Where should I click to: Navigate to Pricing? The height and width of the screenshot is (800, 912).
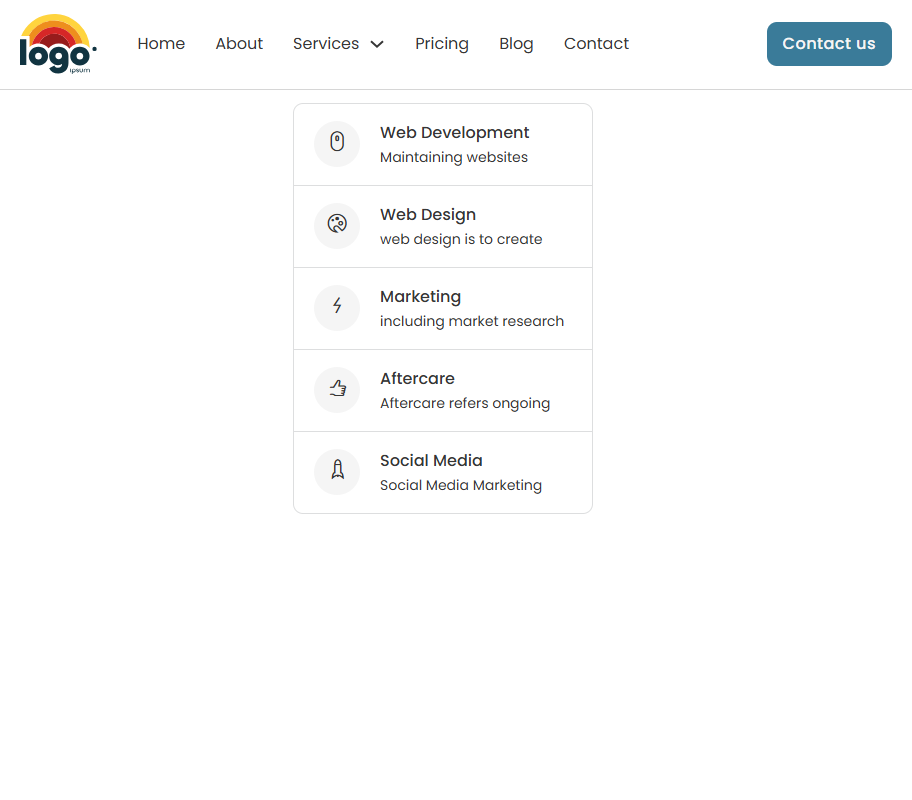coord(442,44)
